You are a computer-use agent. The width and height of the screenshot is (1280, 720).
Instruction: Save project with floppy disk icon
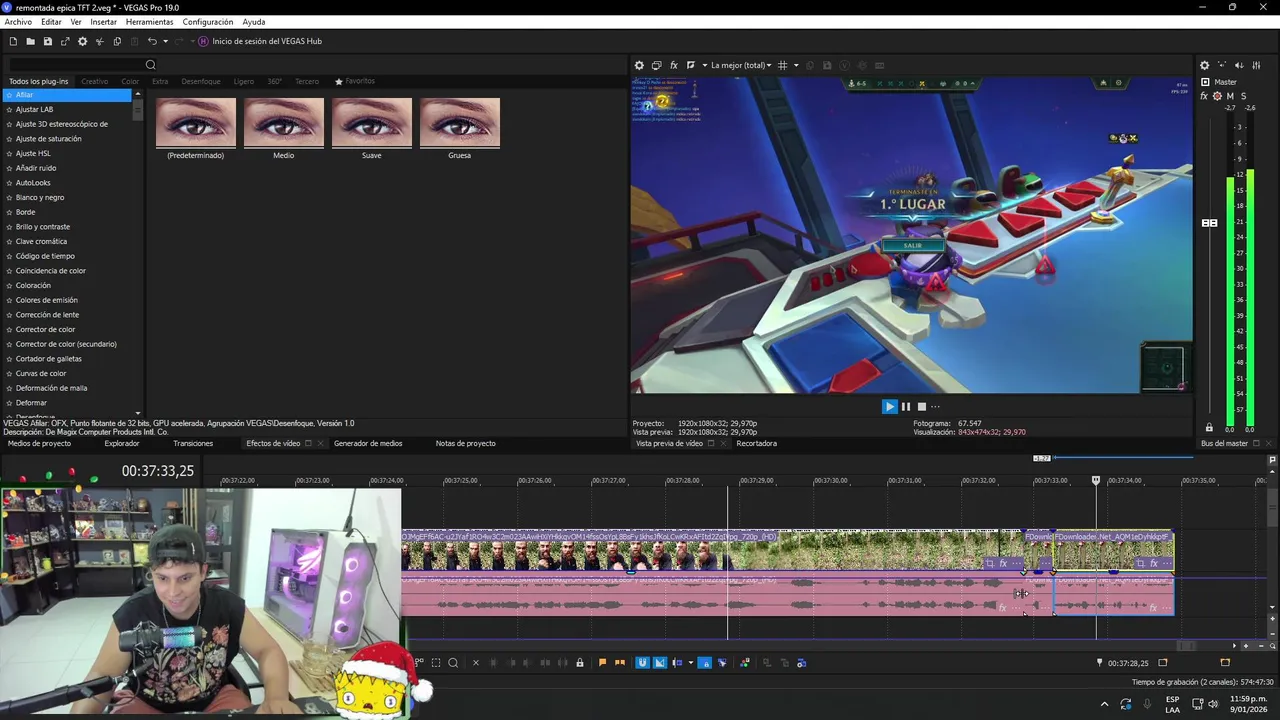point(47,41)
